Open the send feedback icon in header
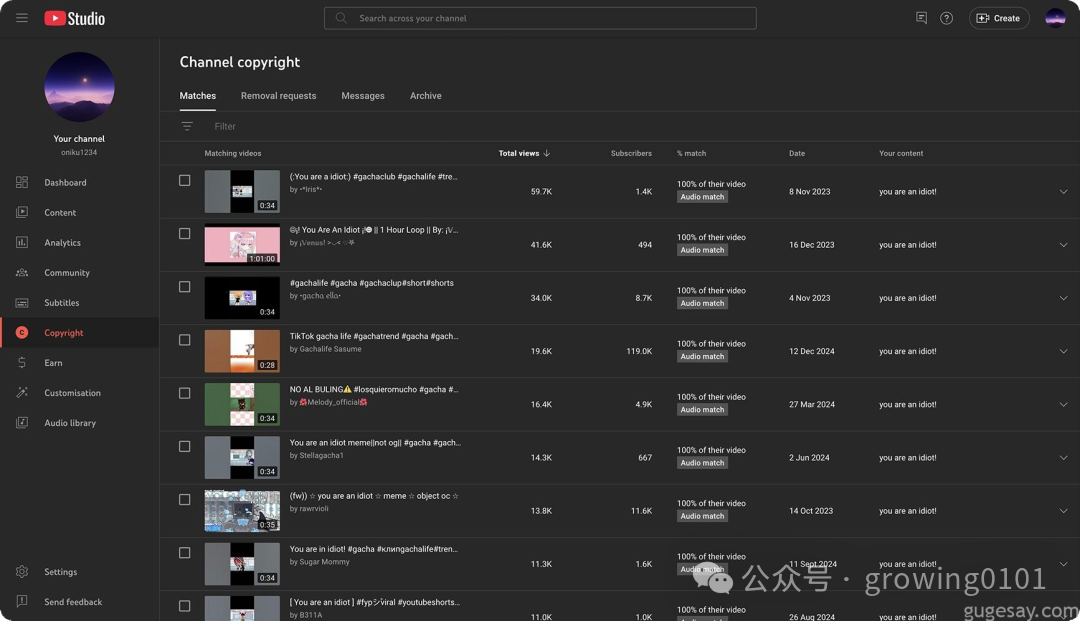 coord(921,18)
